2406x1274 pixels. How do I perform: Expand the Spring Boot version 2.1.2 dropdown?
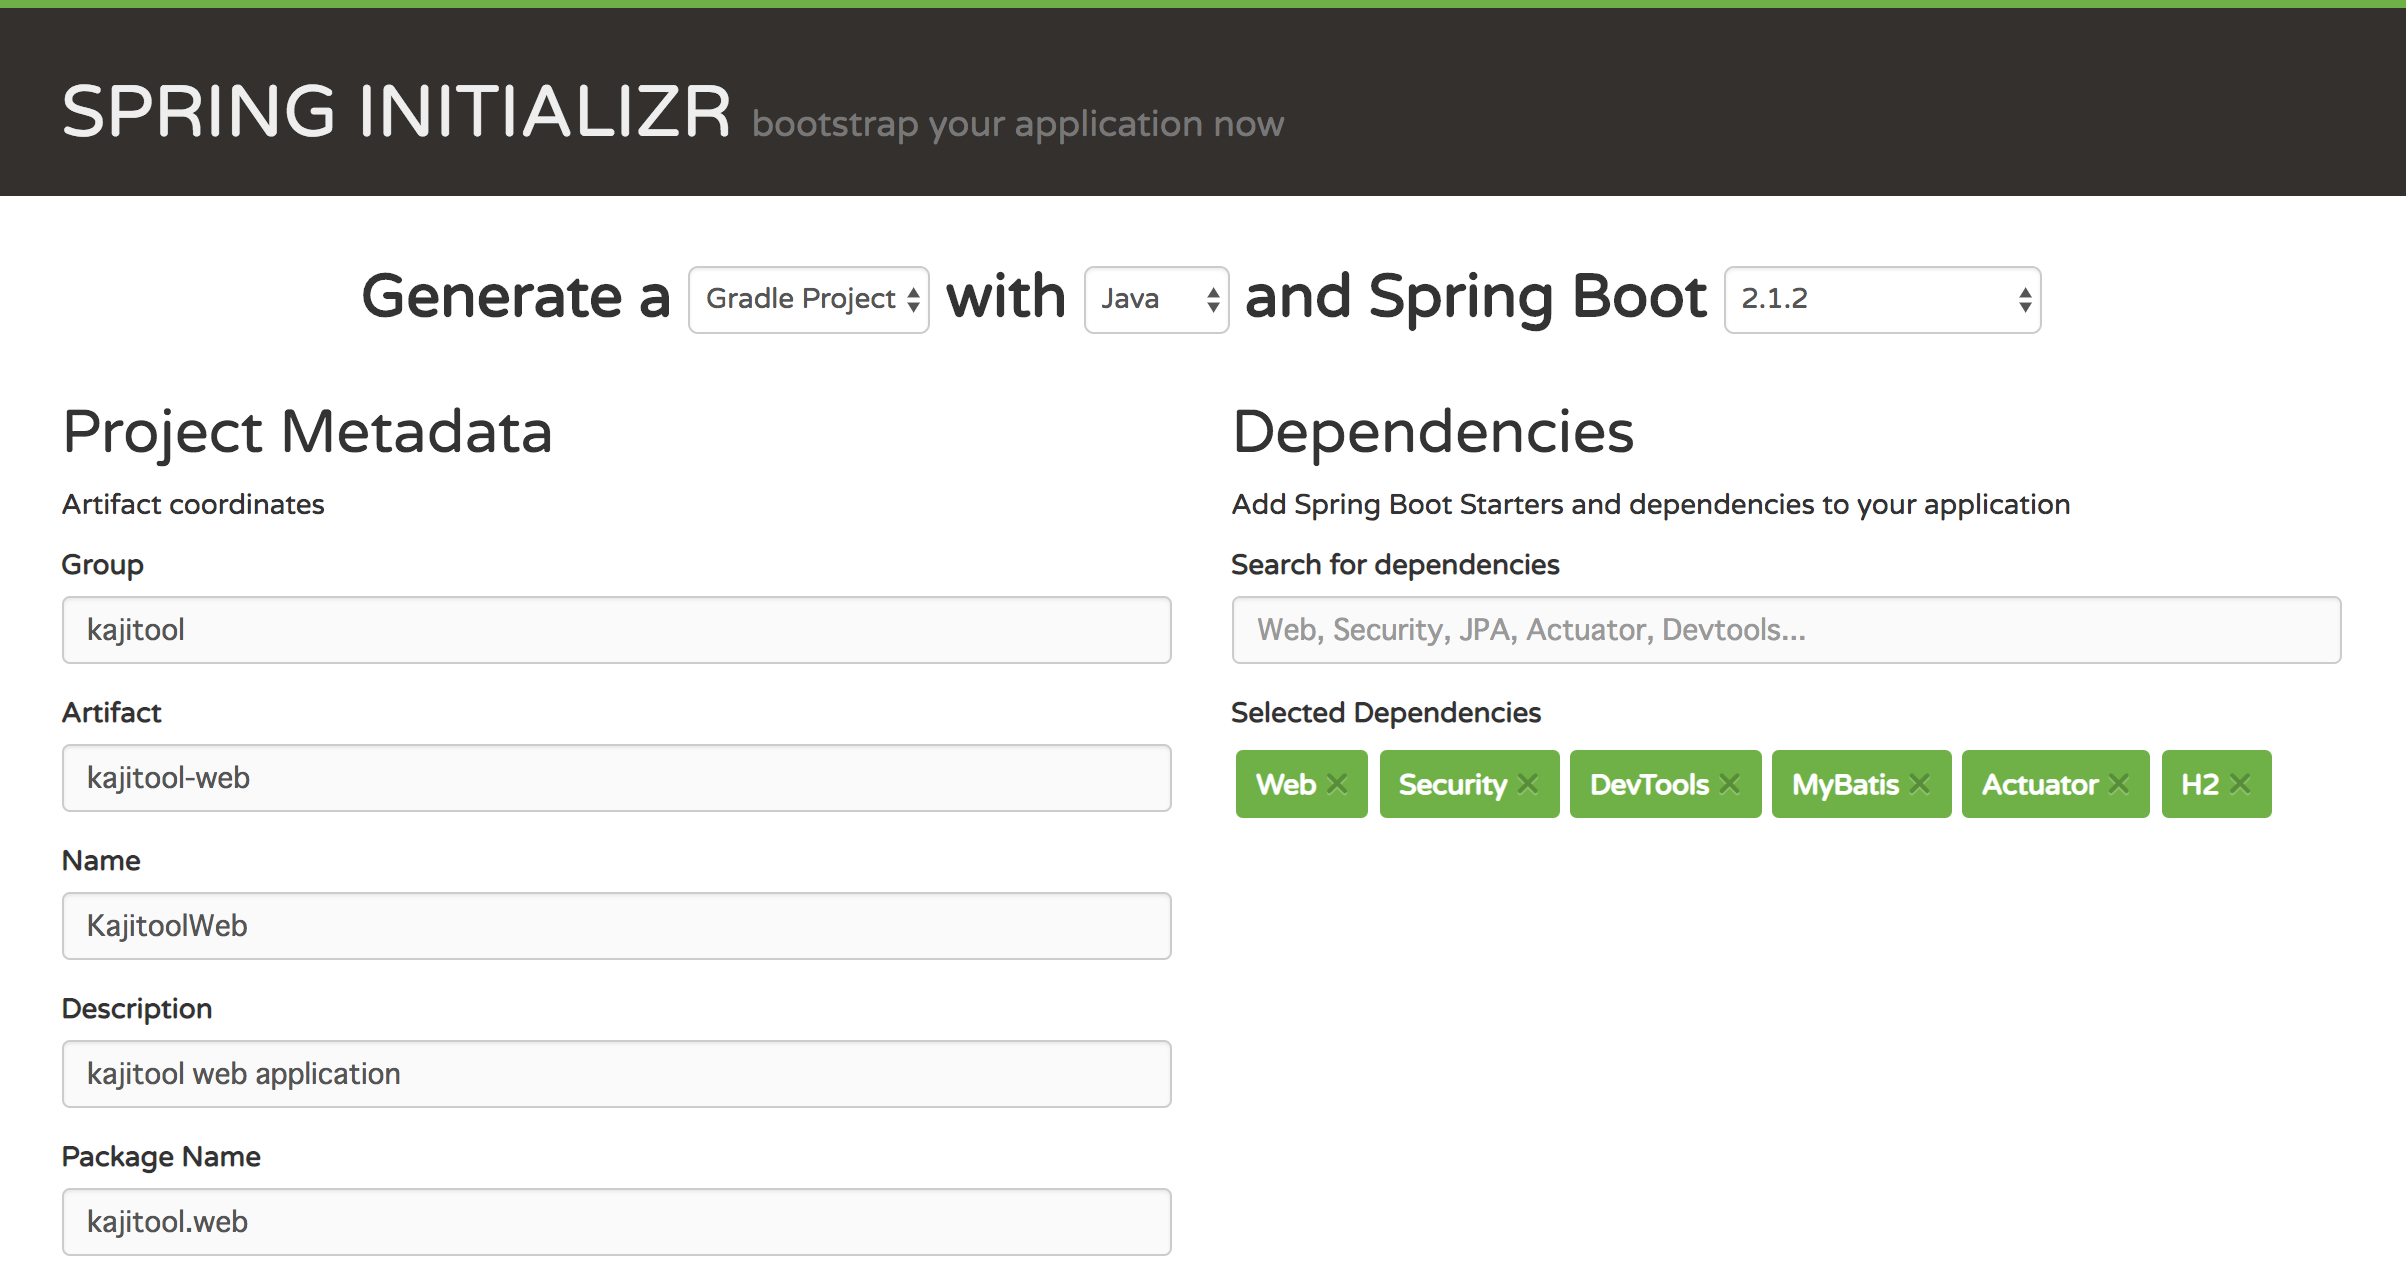1882,299
